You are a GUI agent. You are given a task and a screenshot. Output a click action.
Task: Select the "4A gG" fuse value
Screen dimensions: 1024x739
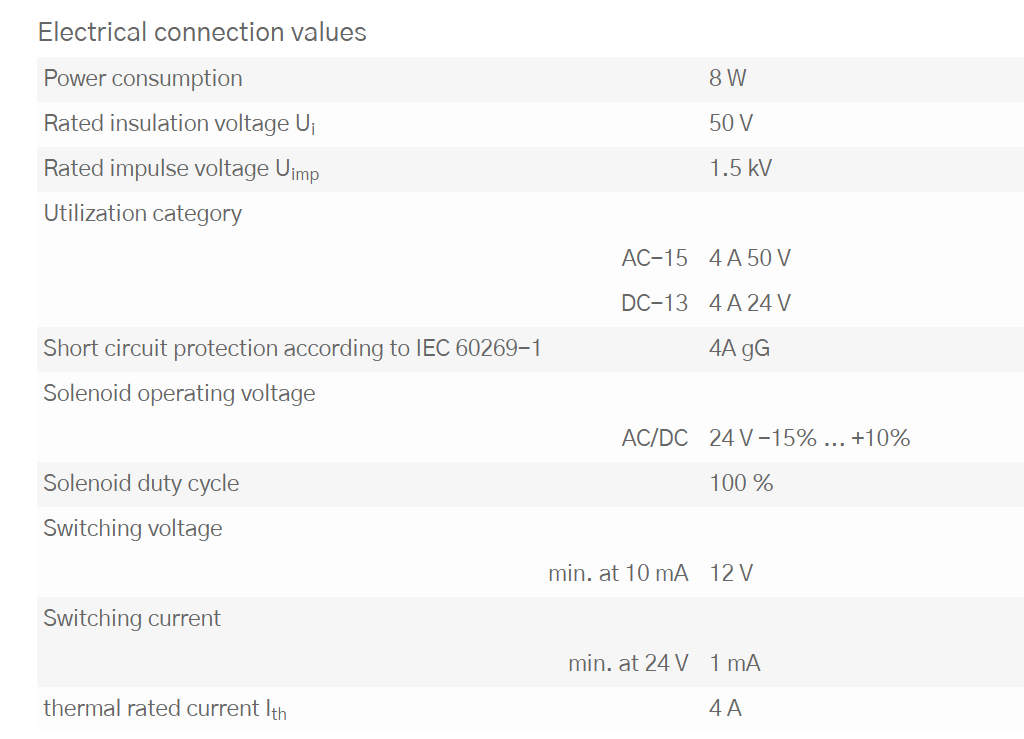click(739, 348)
